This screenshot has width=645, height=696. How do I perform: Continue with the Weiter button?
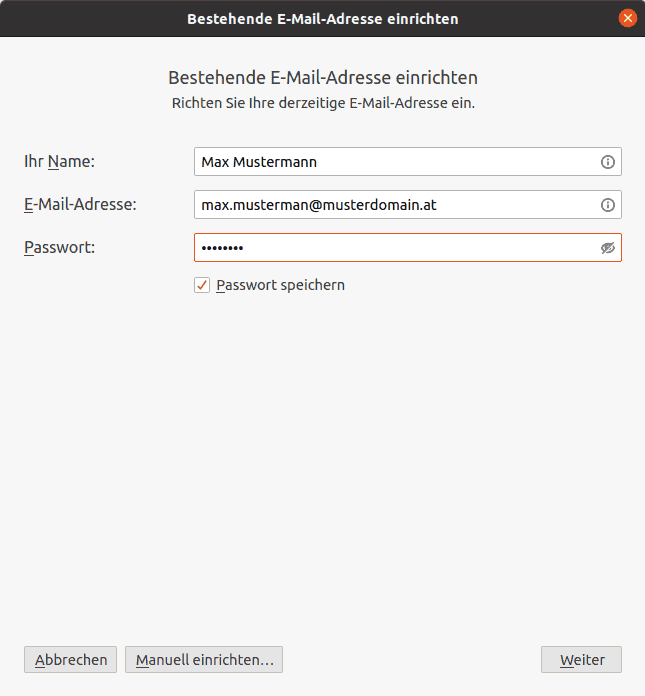coord(581,660)
